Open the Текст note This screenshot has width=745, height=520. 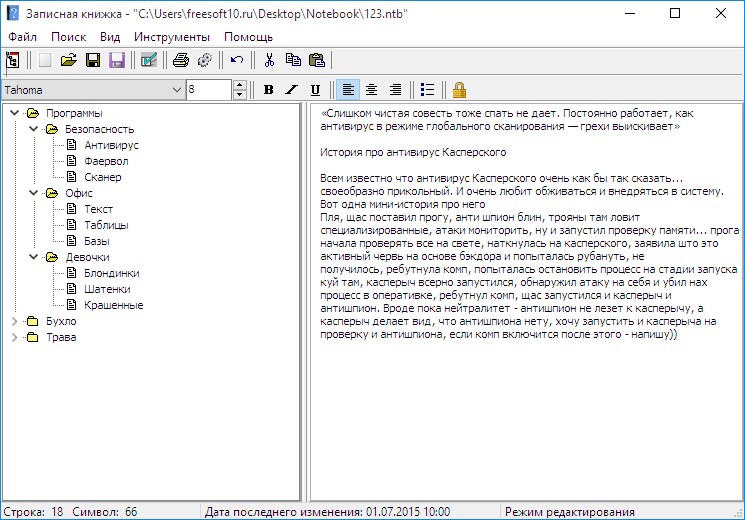[98, 209]
